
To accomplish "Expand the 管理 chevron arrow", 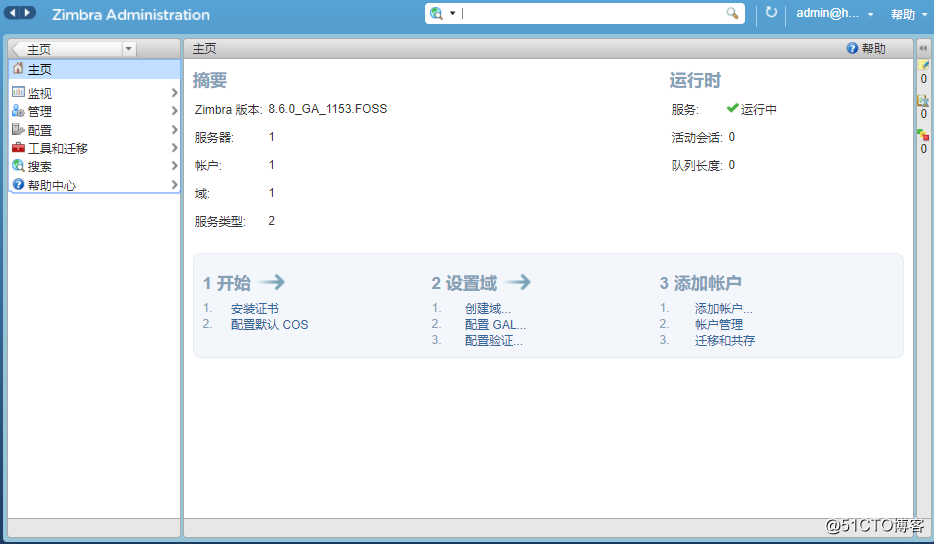I will tap(174, 111).
